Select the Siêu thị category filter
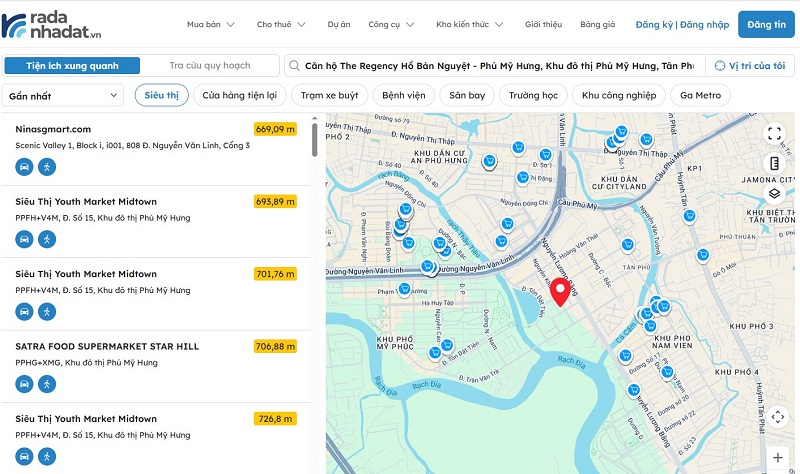800x474 pixels. [161, 96]
